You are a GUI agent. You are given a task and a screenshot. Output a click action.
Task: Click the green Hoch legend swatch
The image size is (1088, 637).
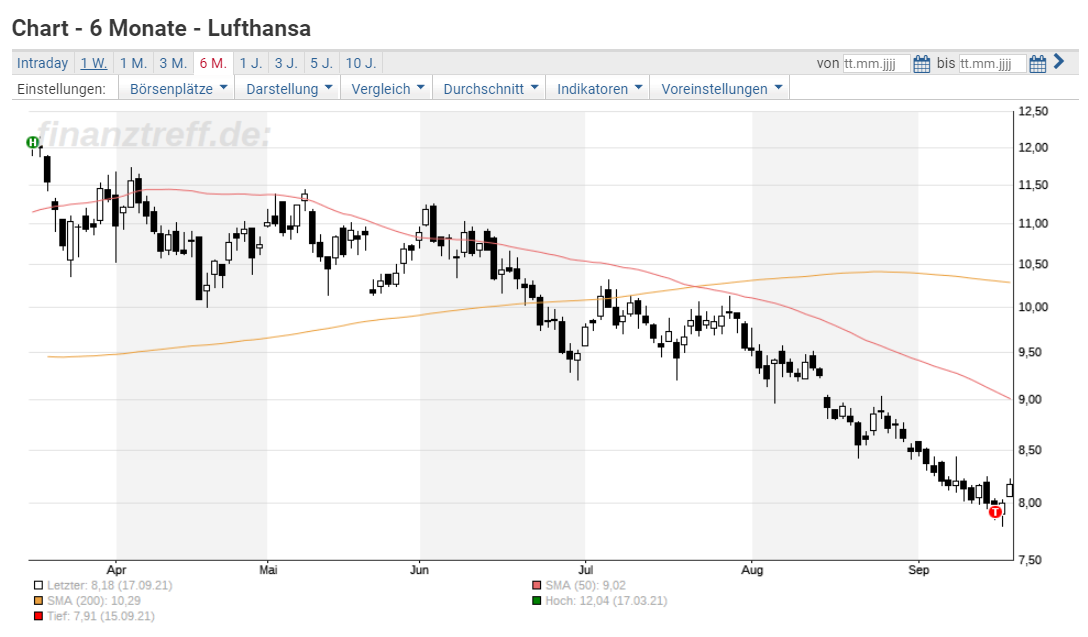pyautogui.click(x=536, y=601)
